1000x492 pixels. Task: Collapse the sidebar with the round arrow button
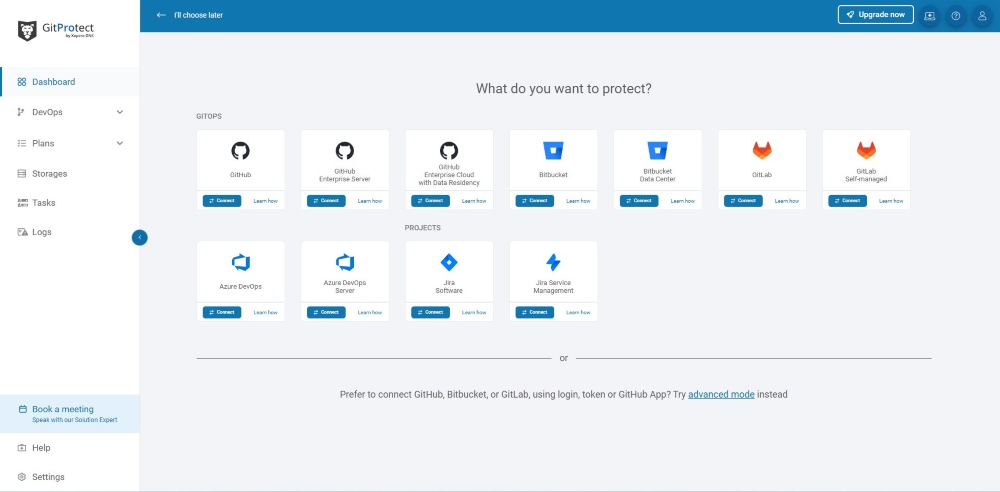point(140,237)
